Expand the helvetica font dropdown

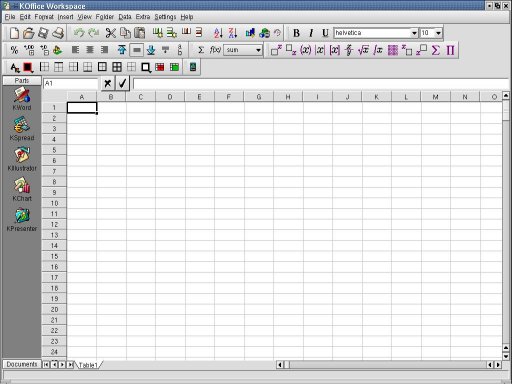point(414,33)
